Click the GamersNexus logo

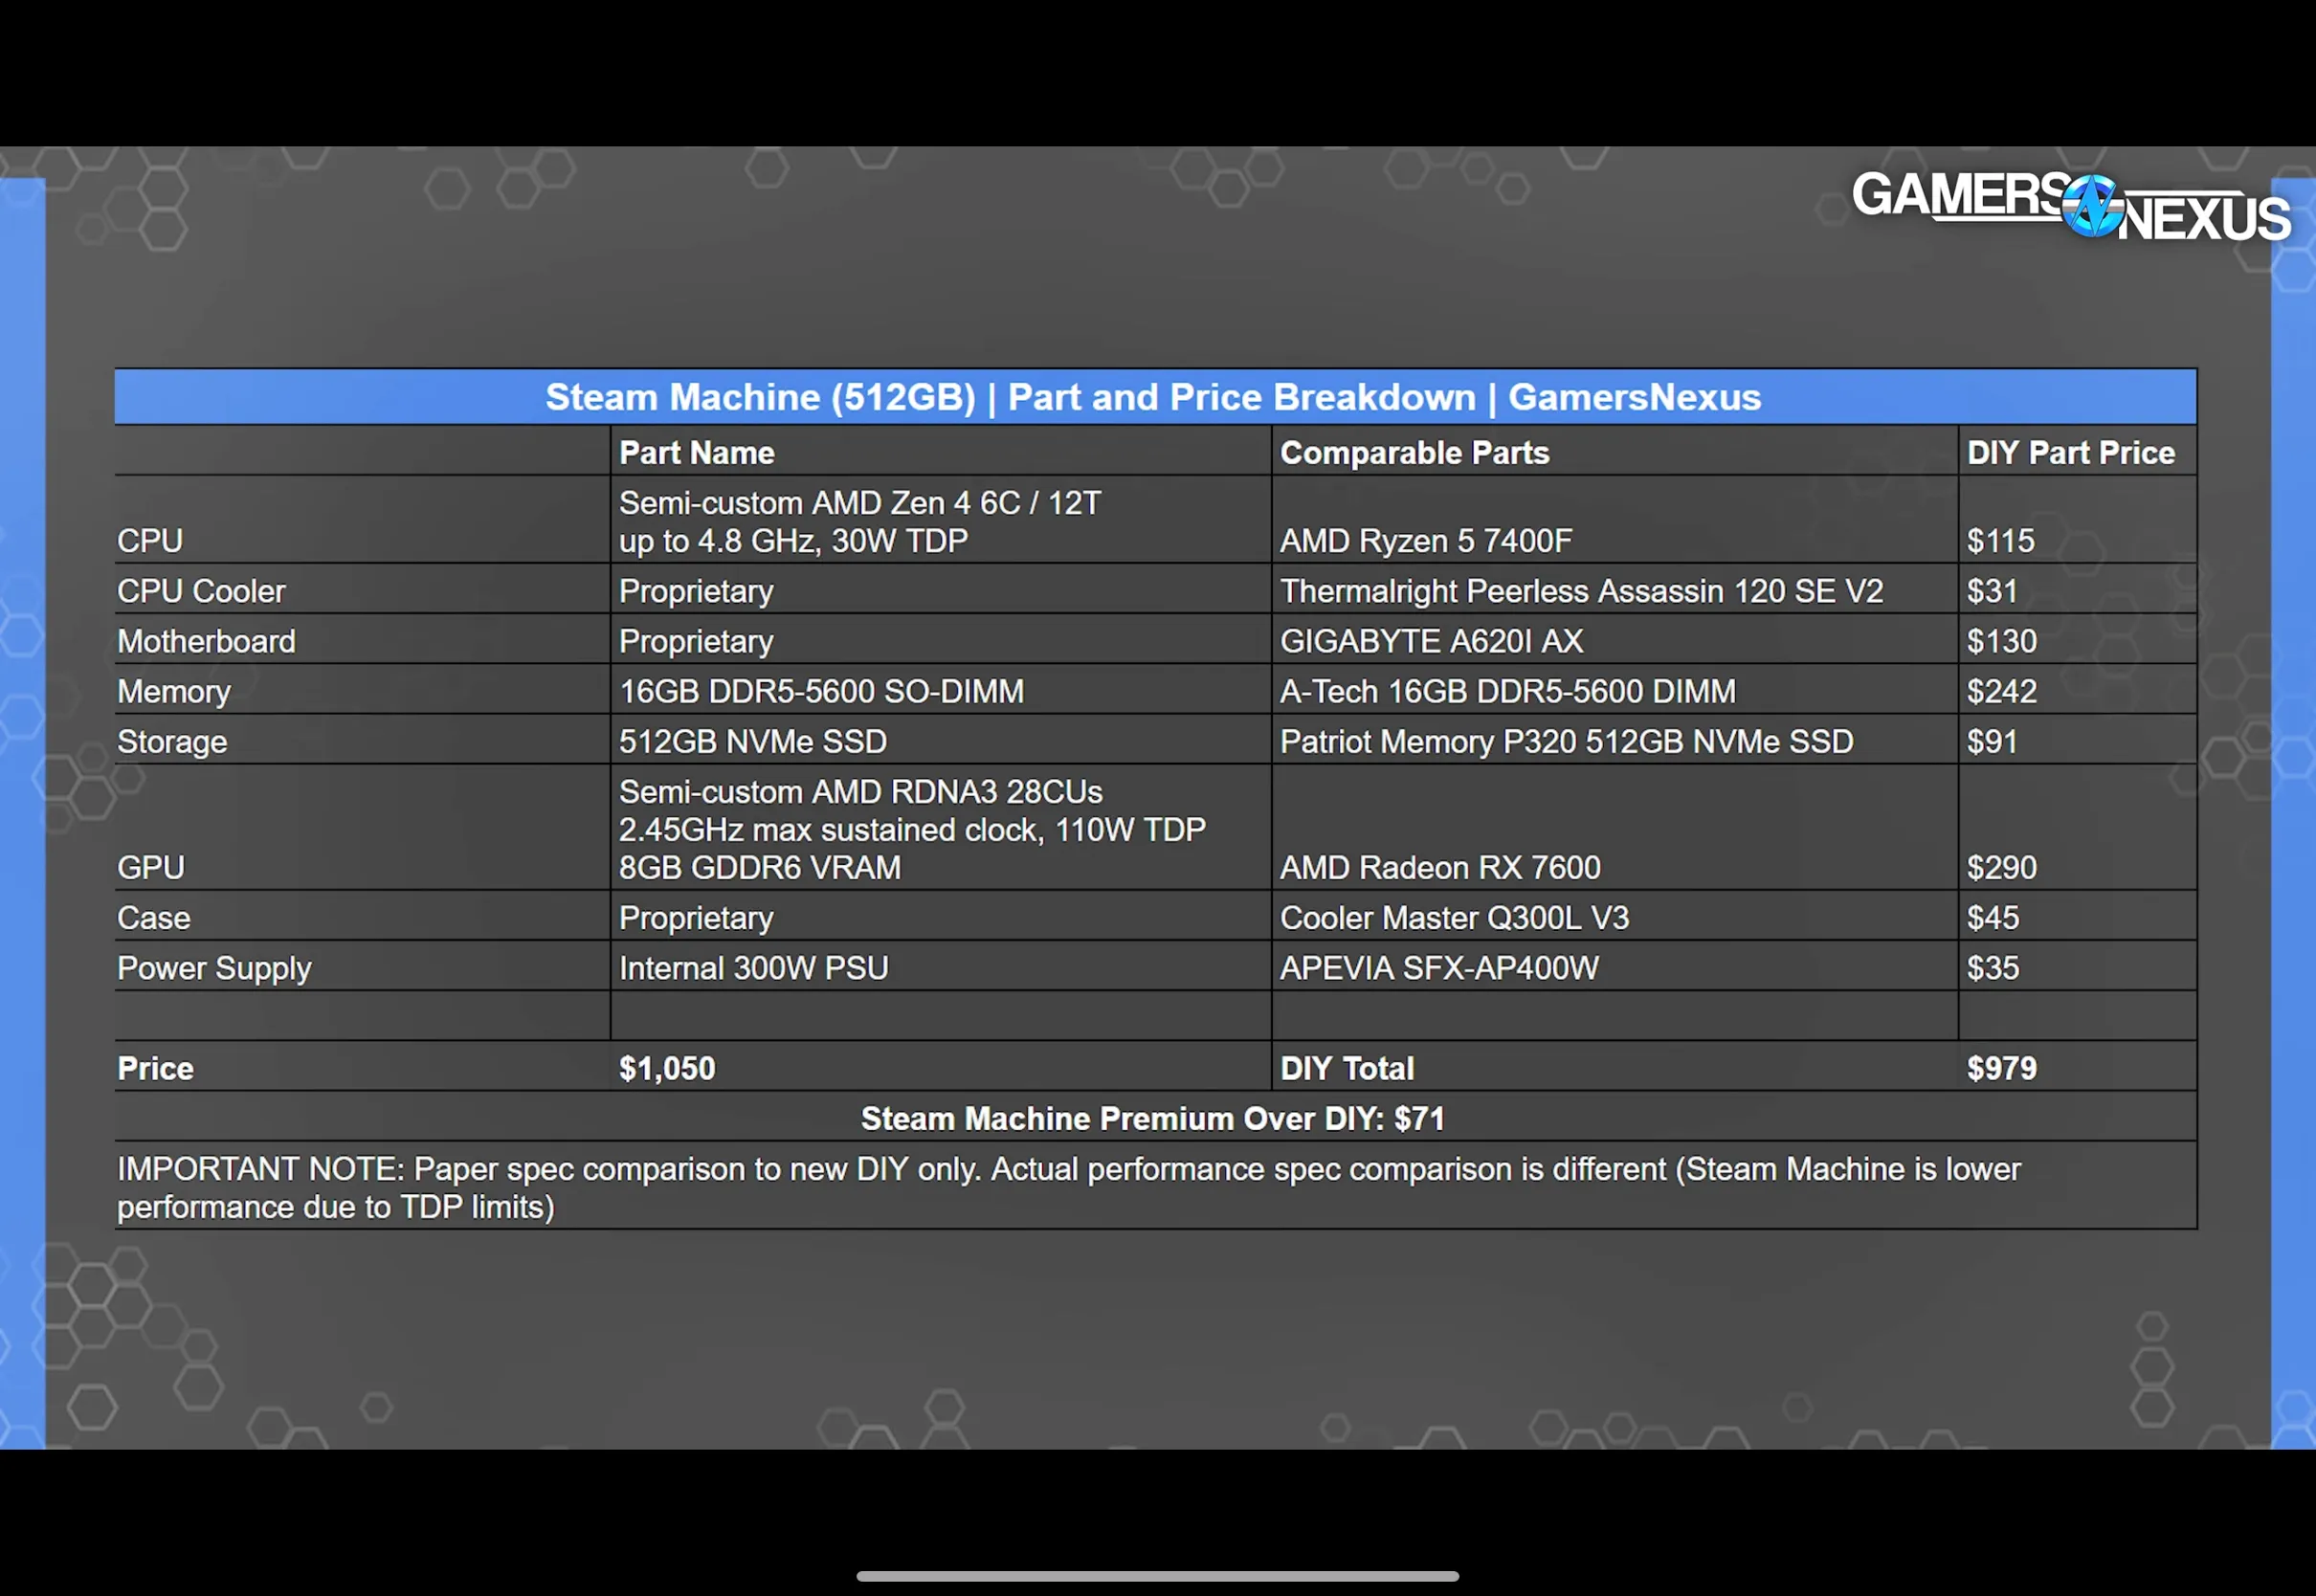pos(2071,205)
